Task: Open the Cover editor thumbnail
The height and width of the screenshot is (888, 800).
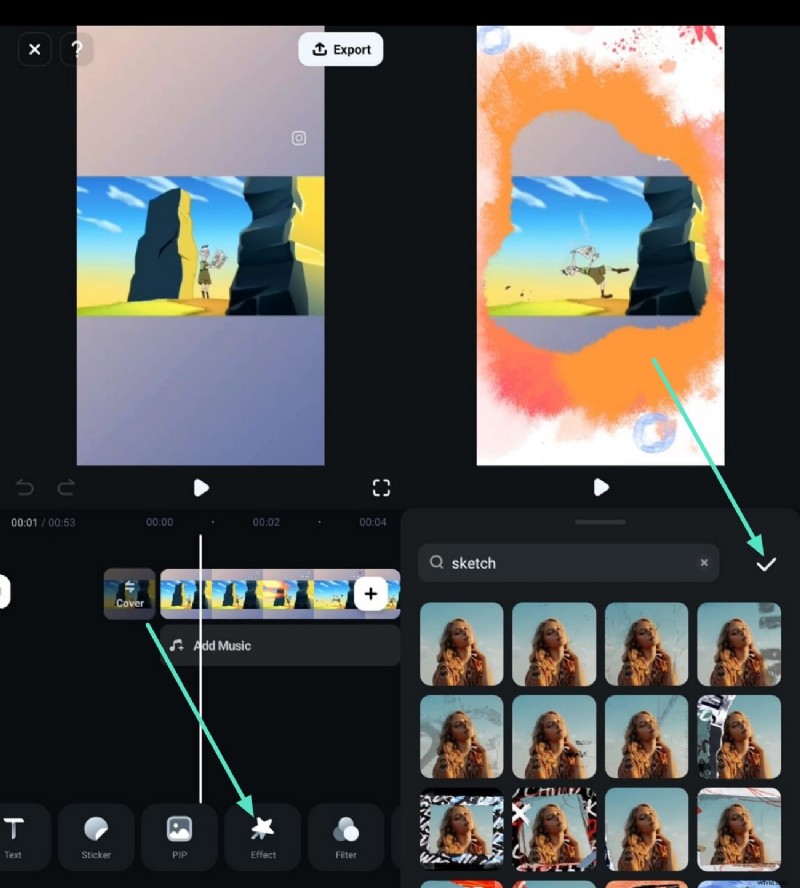Action: pos(129,594)
